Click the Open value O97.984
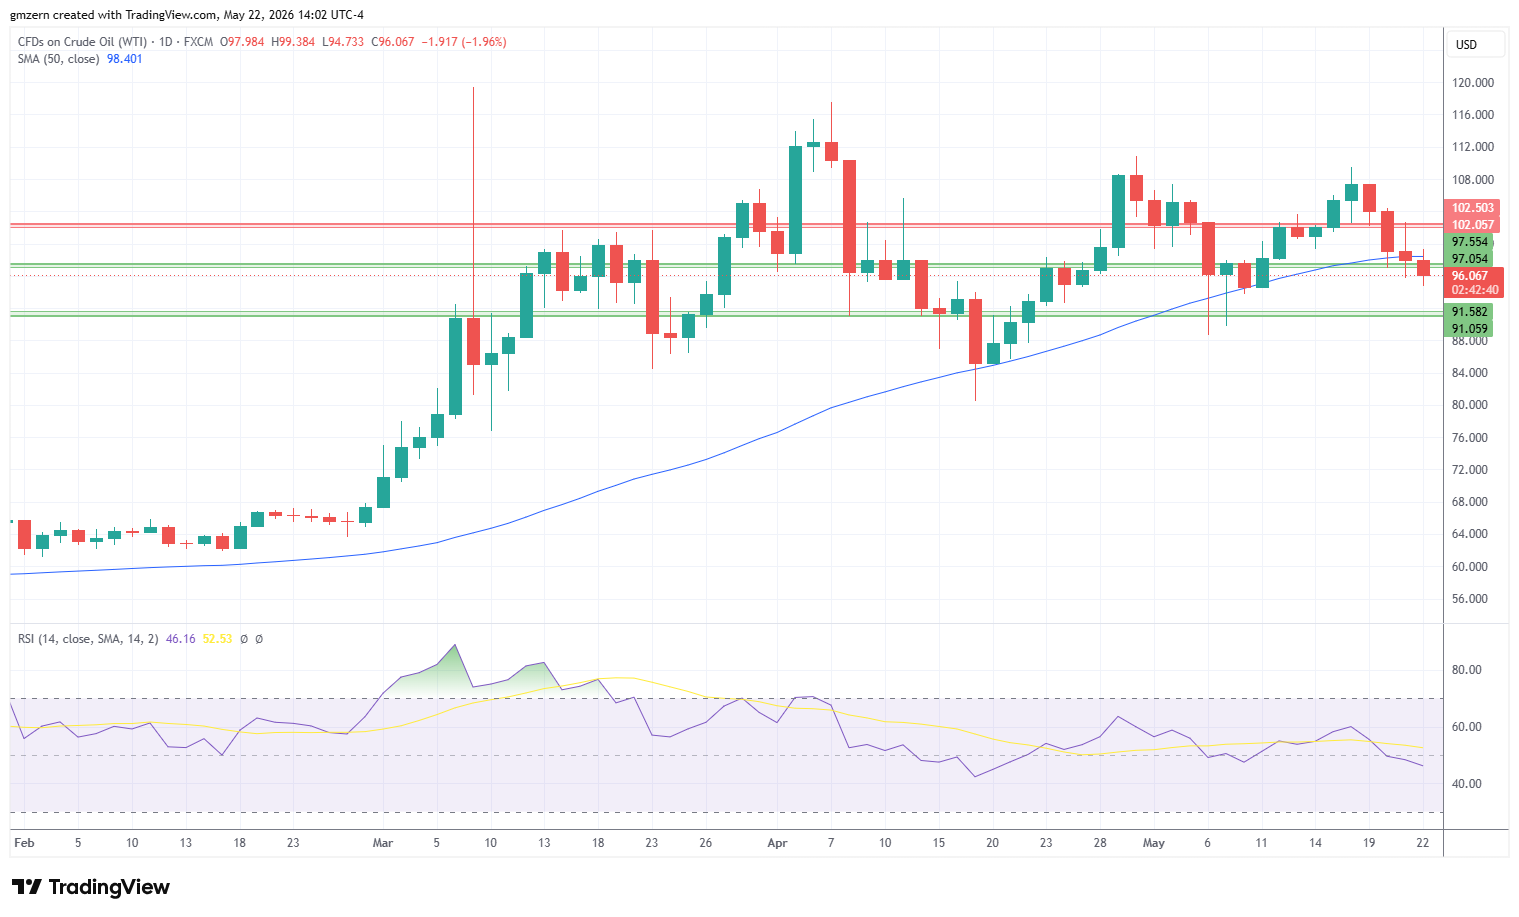The width and height of the screenshot is (1519, 917). (242, 42)
